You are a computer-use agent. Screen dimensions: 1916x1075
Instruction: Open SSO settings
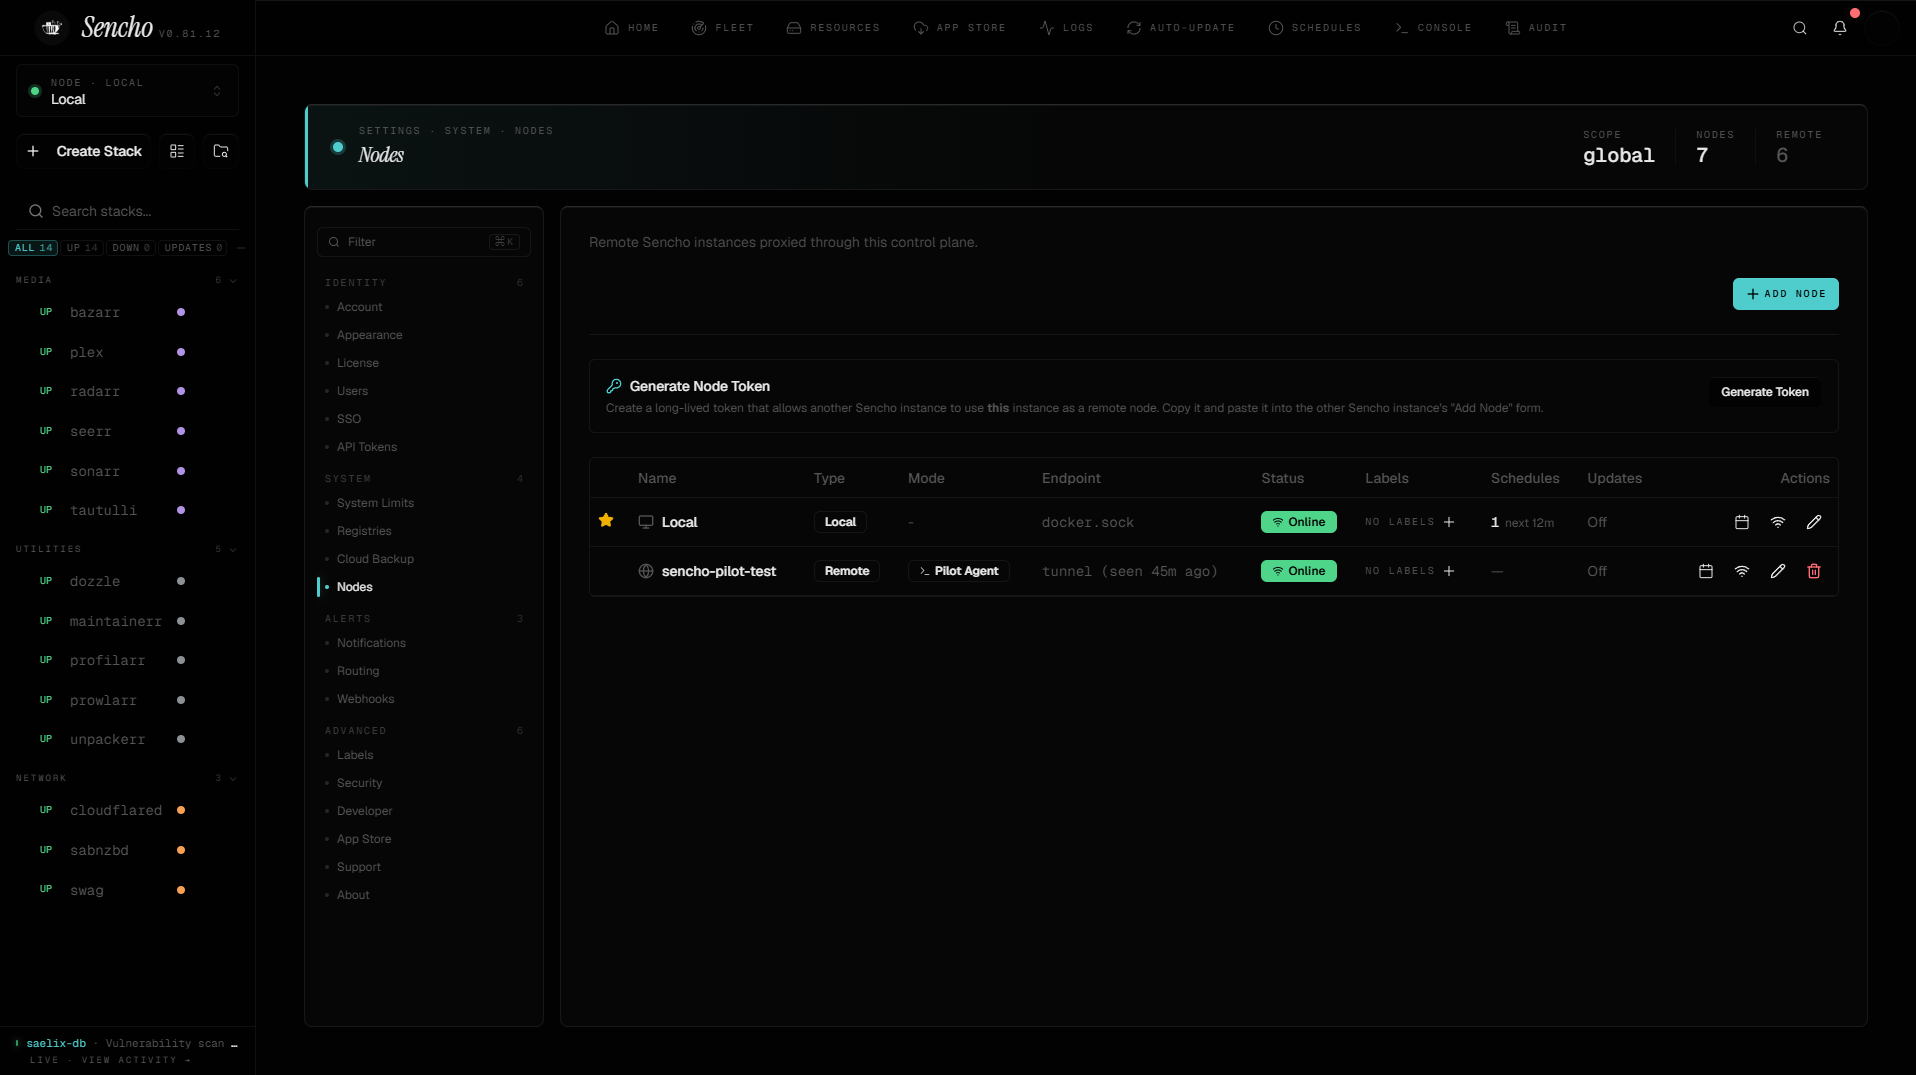pos(349,419)
